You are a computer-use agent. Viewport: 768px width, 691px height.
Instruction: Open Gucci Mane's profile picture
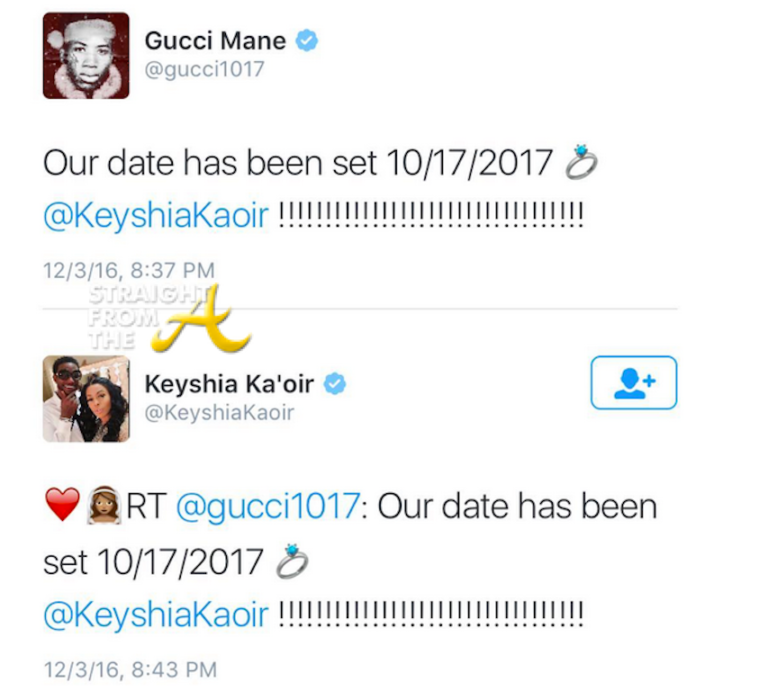pyautogui.click(x=86, y=55)
